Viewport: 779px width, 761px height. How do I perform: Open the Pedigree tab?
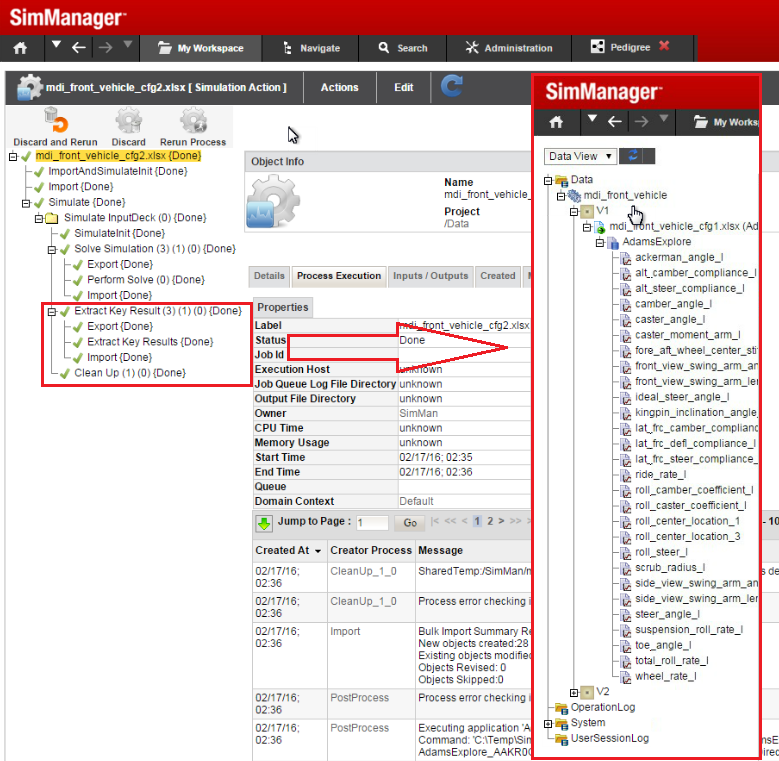click(x=621, y=47)
